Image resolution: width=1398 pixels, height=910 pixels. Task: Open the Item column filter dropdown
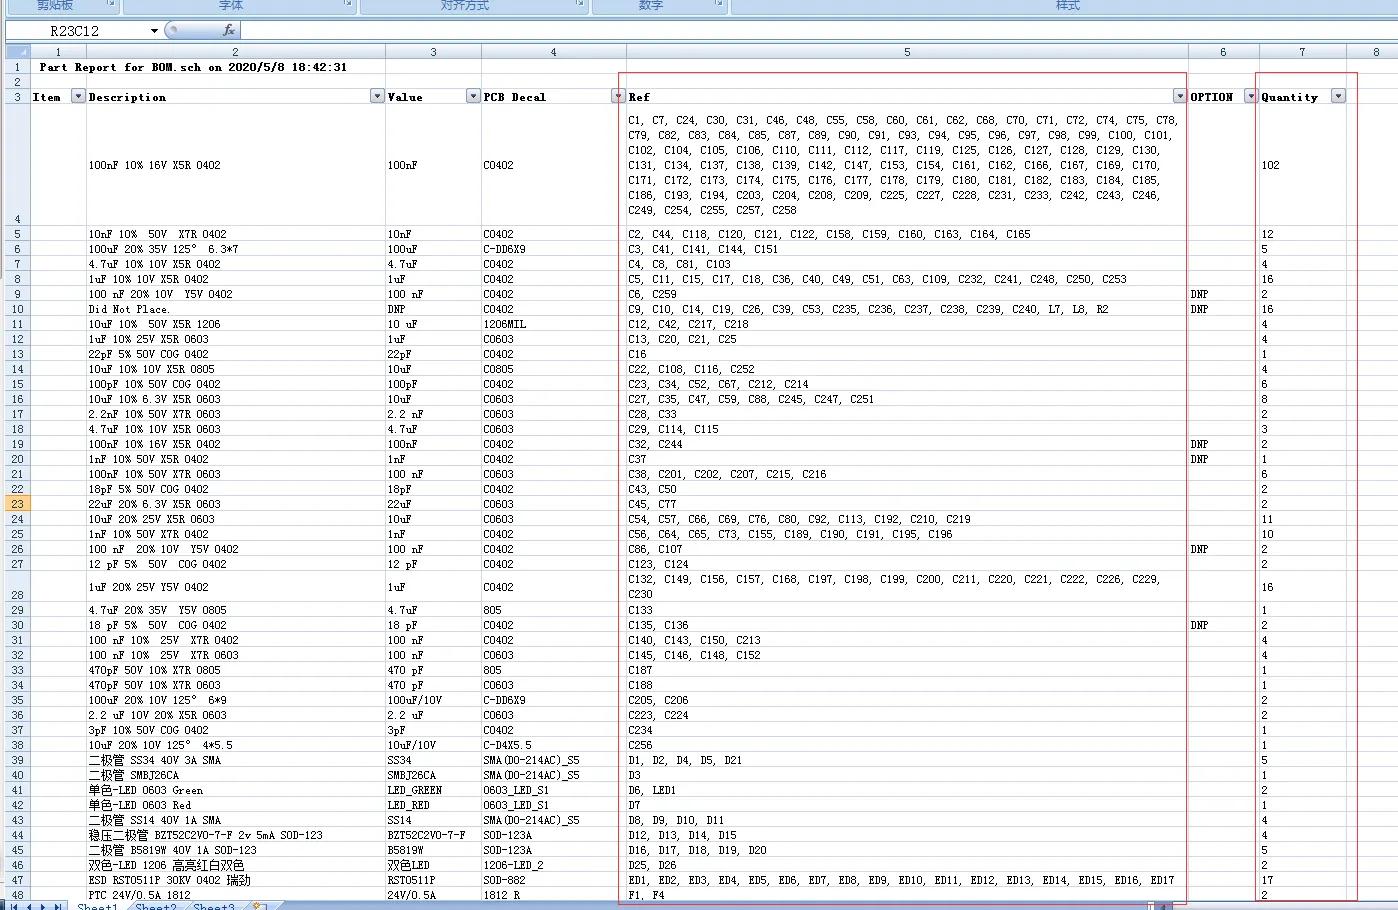[78, 96]
